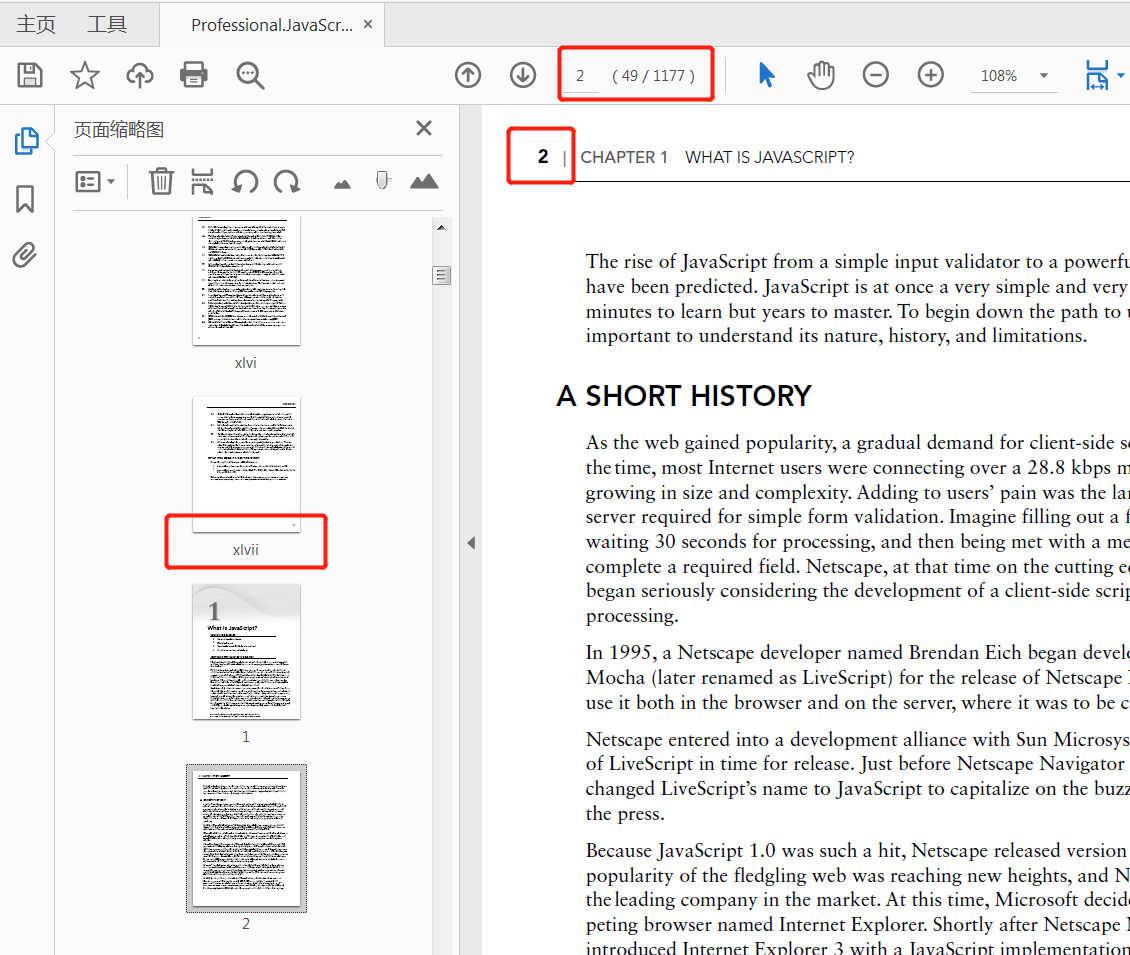Click the 页面缩略图 panel title

point(119,130)
